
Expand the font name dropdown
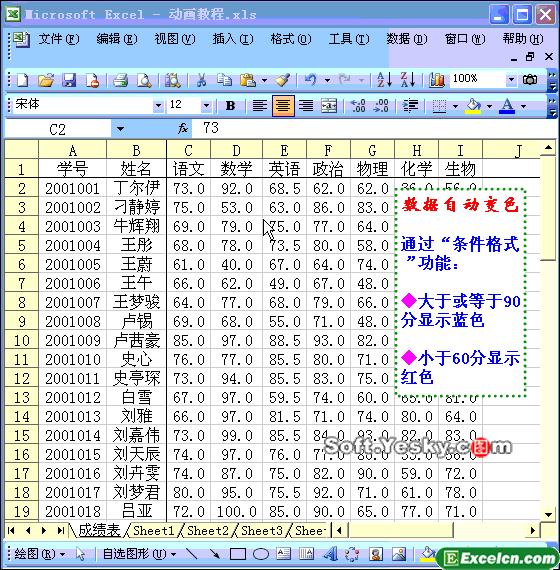pos(158,106)
